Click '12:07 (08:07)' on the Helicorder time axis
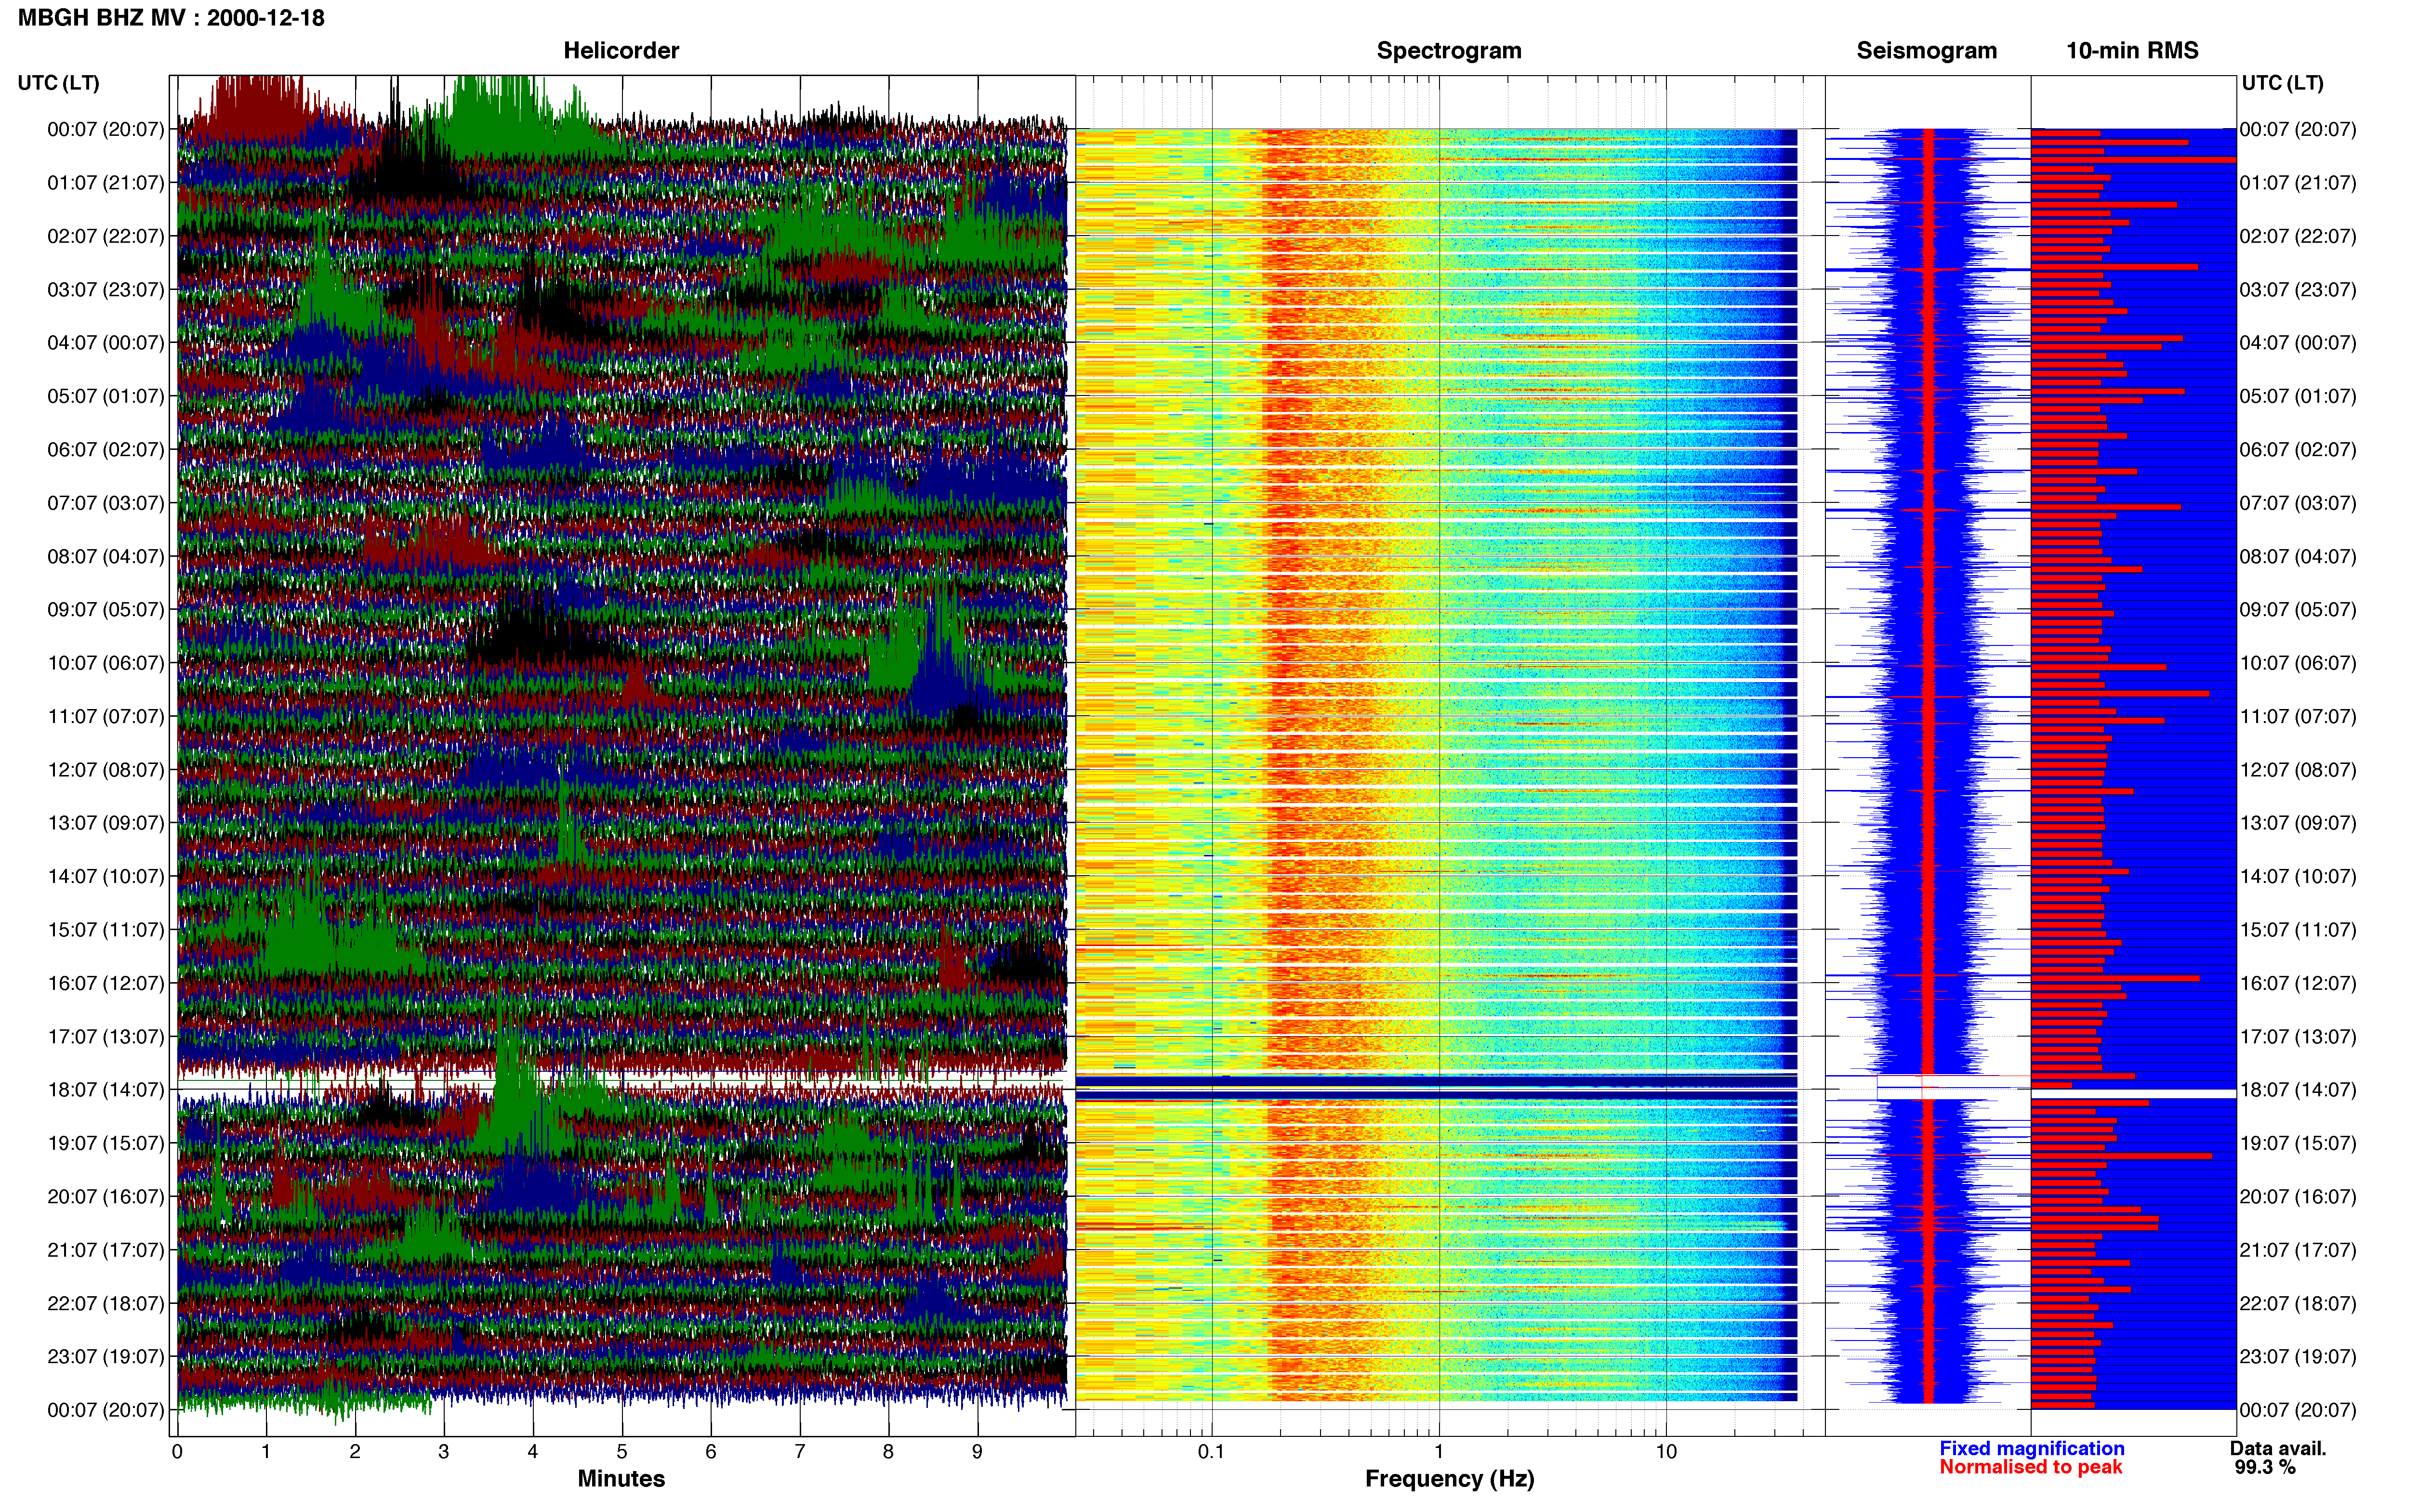2418x1512 pixels. click(106, 770)
